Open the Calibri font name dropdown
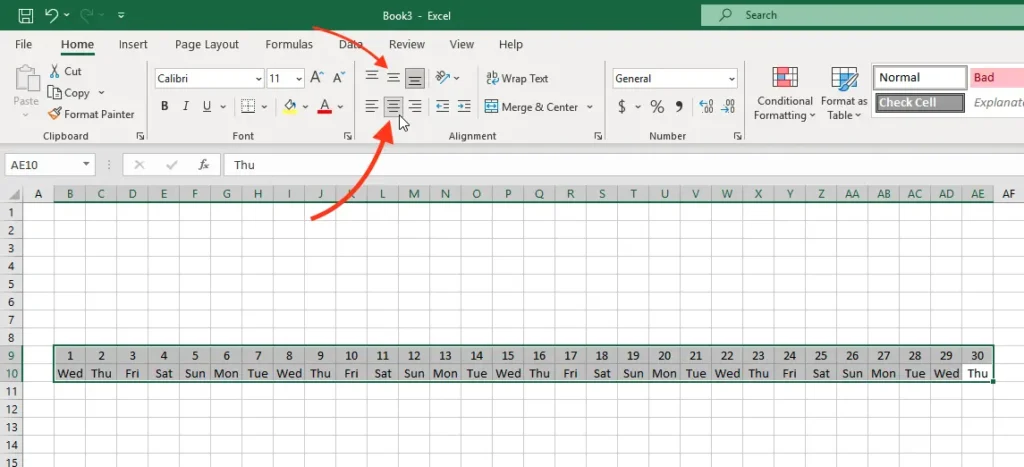The image size is (1024, 467). (x=257, y=78)
